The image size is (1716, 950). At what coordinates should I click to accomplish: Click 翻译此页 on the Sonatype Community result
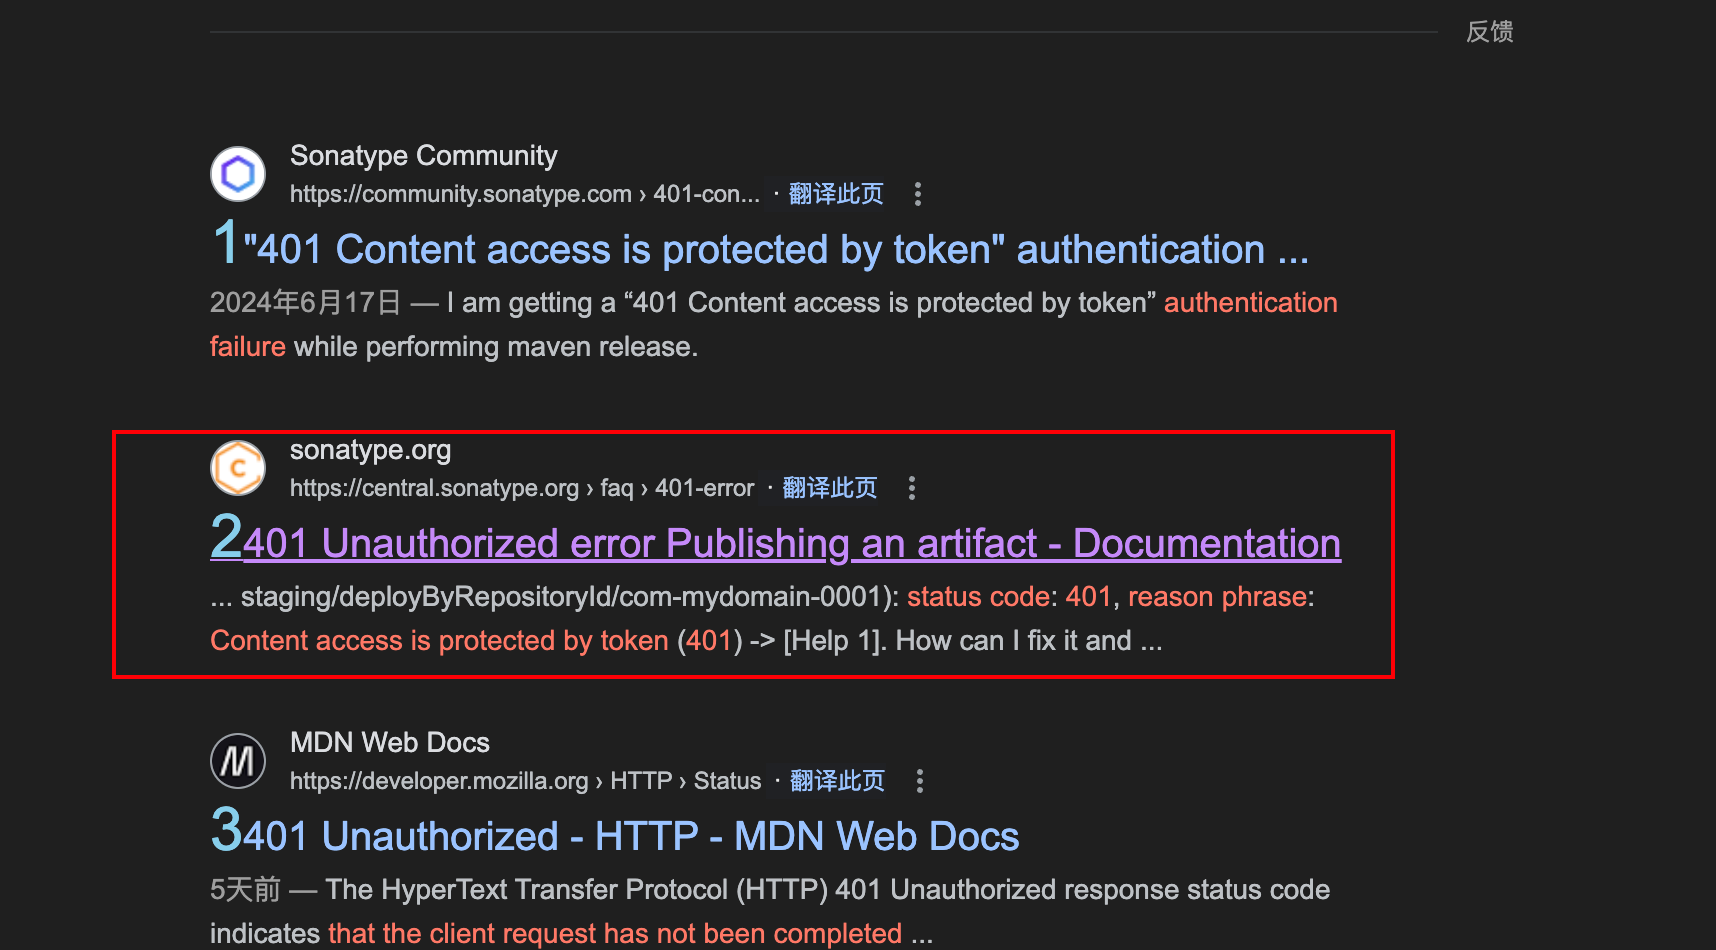834,194
